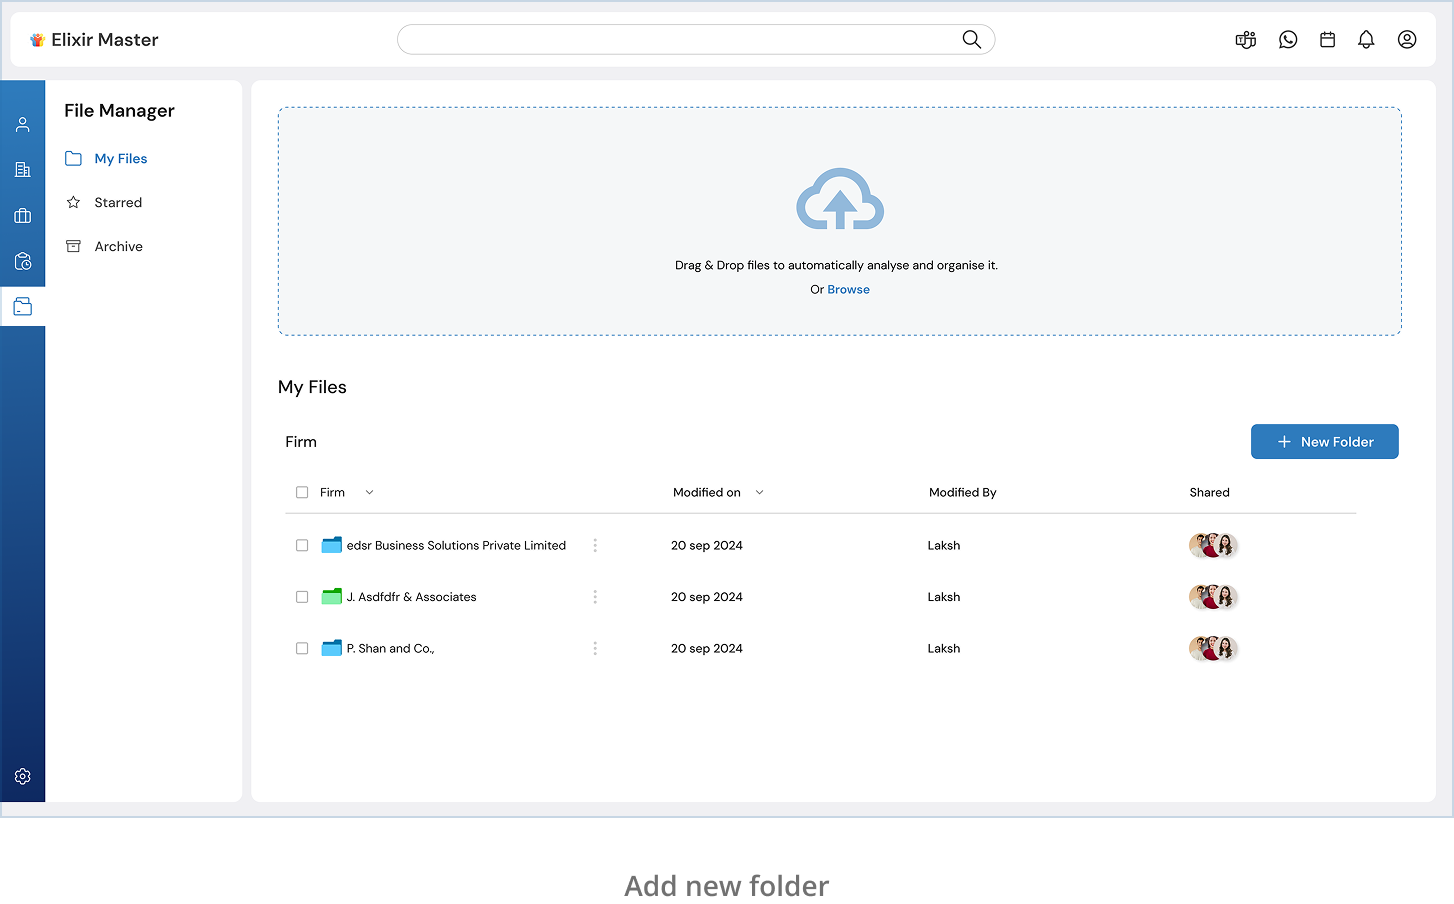Check the P. Shan and Co. checkbox
The width and height of the screenshot is (1454, 904).
(302, 649)
